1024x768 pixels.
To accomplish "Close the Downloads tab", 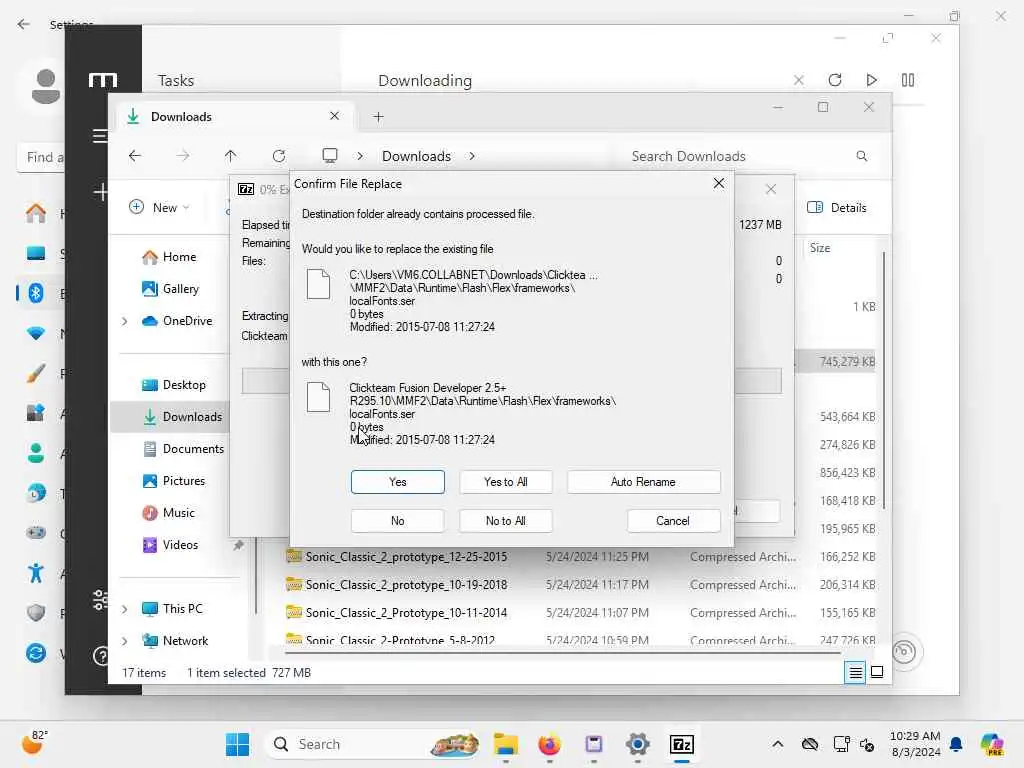I will pos(334,116).
